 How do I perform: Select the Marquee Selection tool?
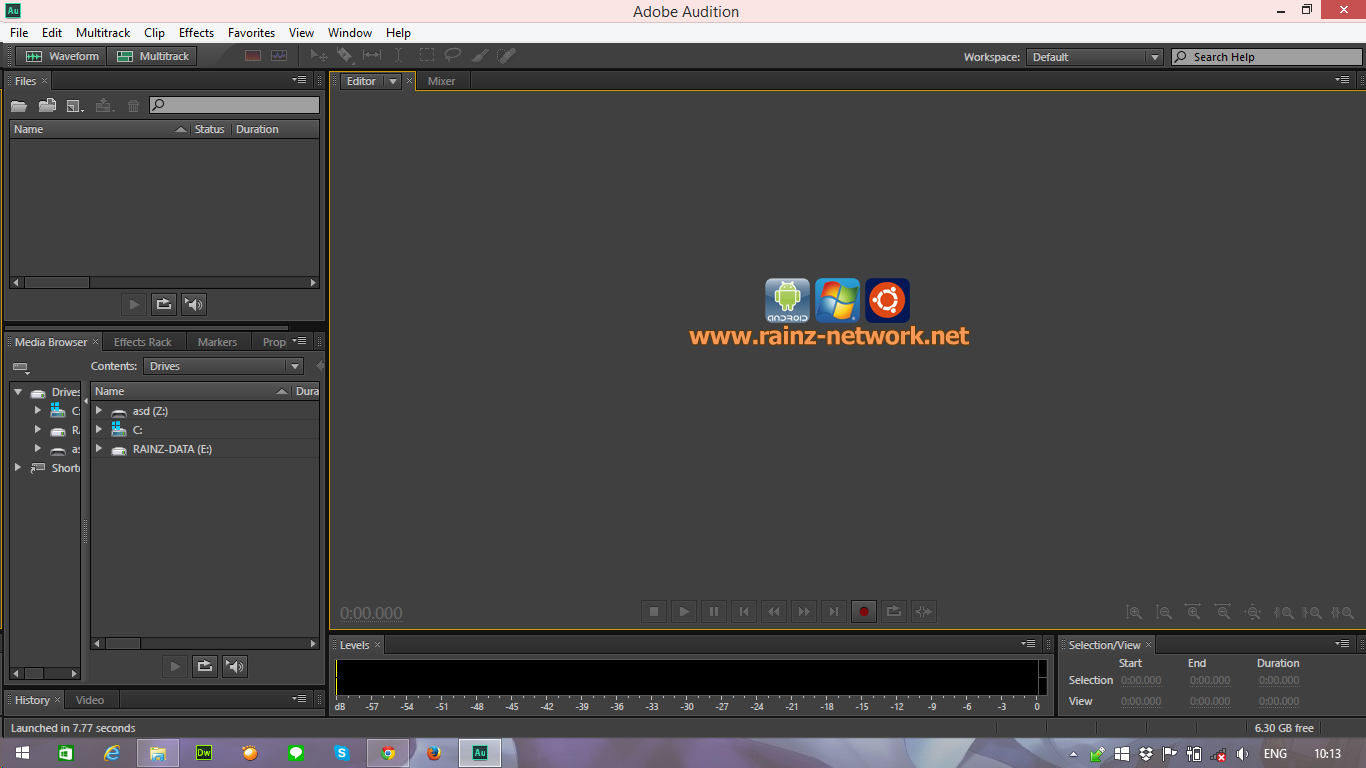coord(426,56)
